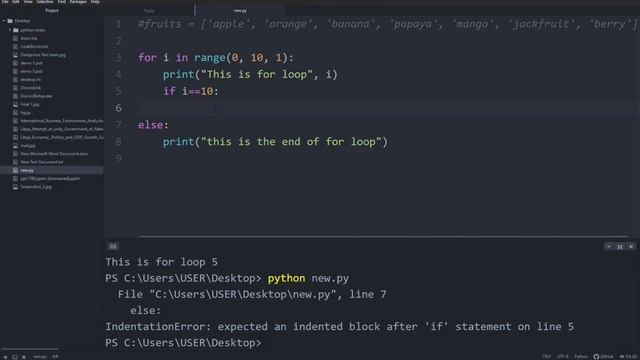Open New Microsoft Word Document.docx
The width and height of the screenshot is (640, 360).
pos(54,154)
